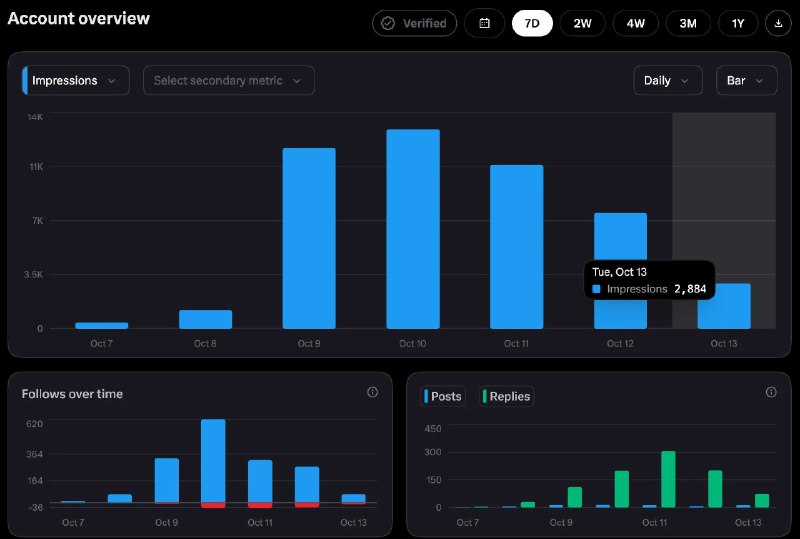
Task: Switch to the 2W time range
Action: (582, 23)
